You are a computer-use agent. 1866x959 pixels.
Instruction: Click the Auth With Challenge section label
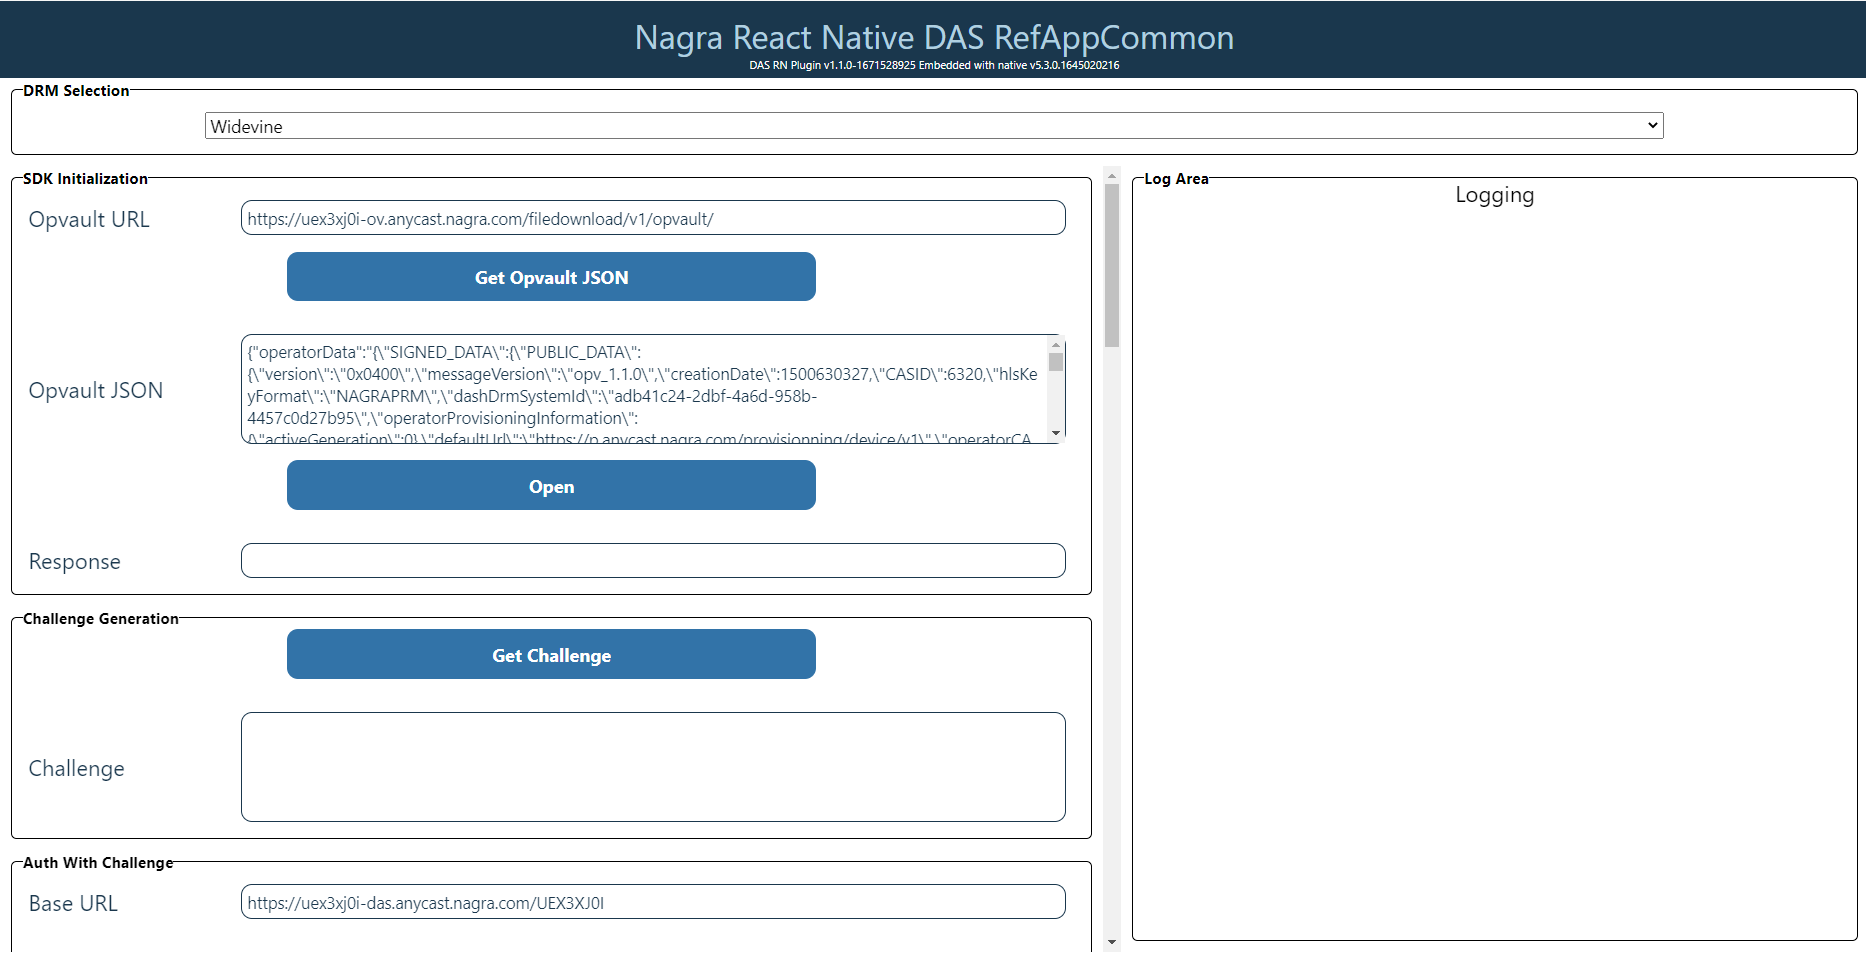click(97, 862)
